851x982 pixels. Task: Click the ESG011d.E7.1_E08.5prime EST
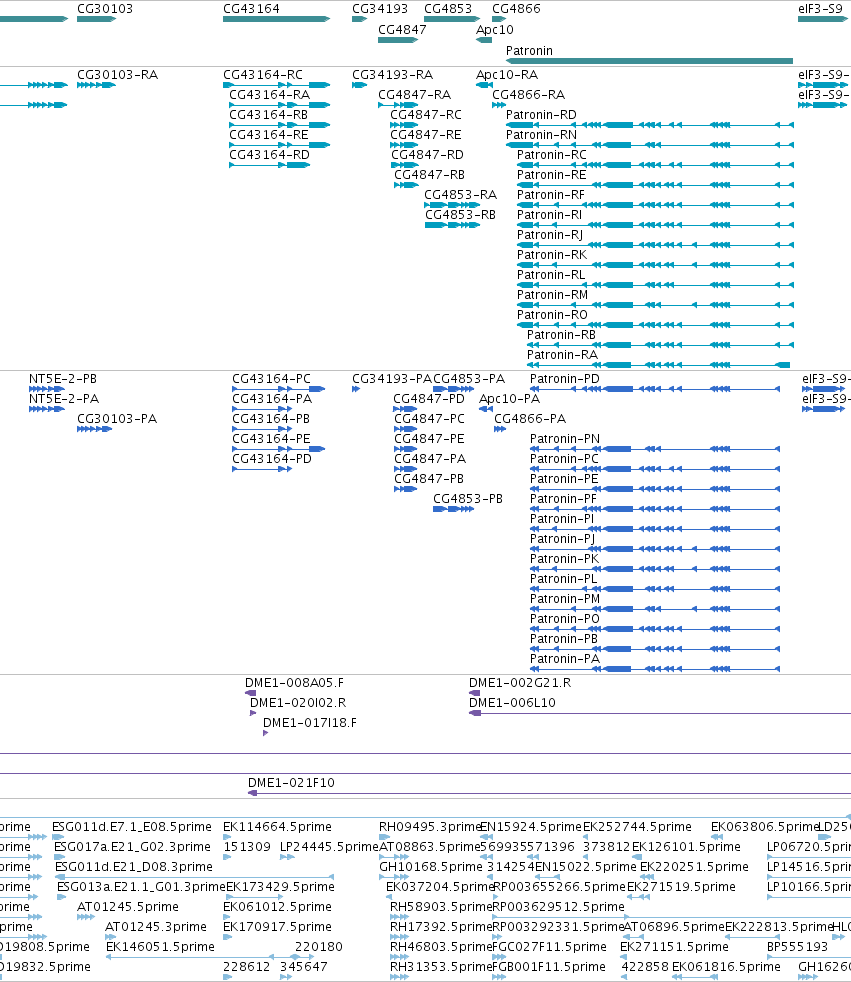pos(58,837)
